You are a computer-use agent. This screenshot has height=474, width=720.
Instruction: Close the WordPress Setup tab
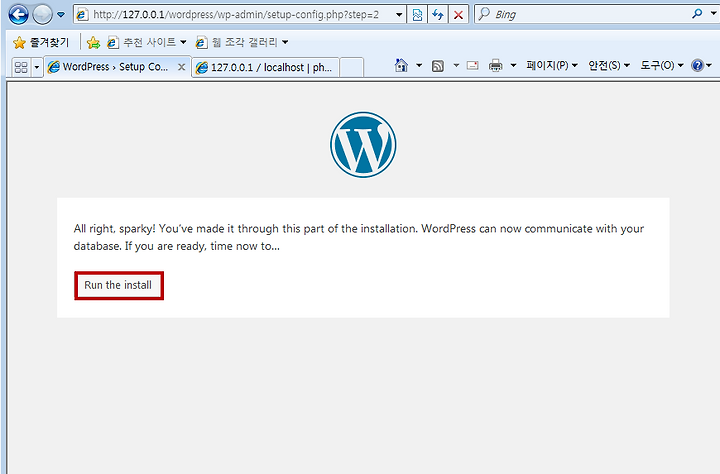[182, 67]
